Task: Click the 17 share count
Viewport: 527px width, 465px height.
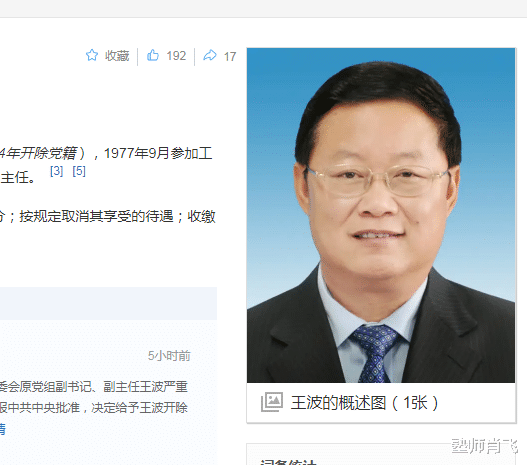Action: (x=230, y=56)
